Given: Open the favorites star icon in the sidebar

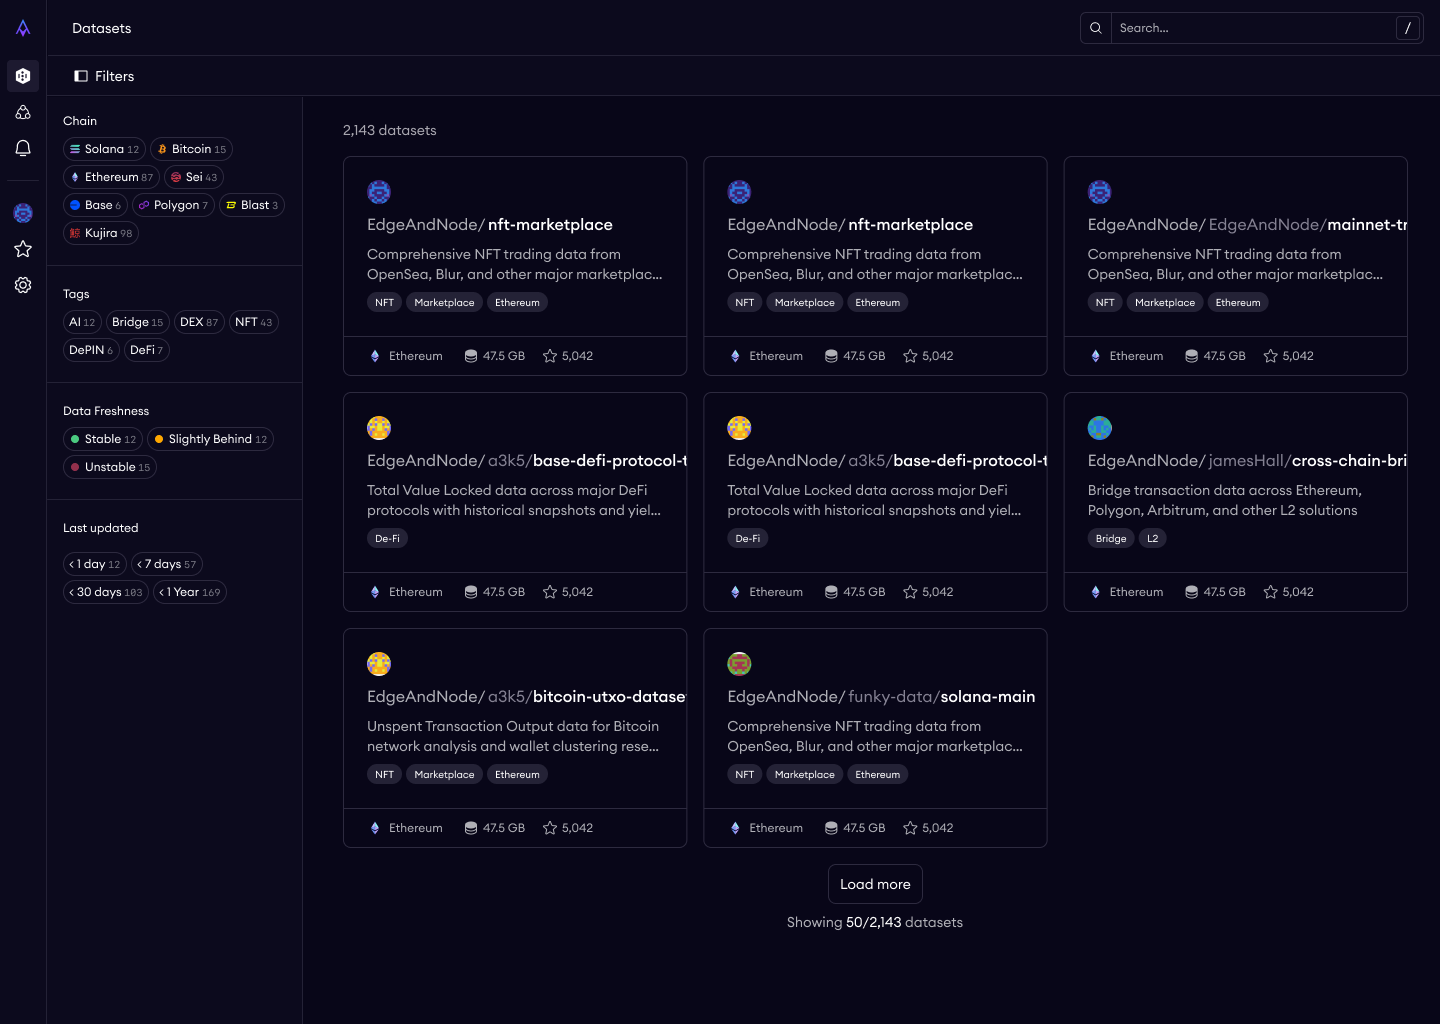Looking at the screenshot, I should (x=23, y=249).
